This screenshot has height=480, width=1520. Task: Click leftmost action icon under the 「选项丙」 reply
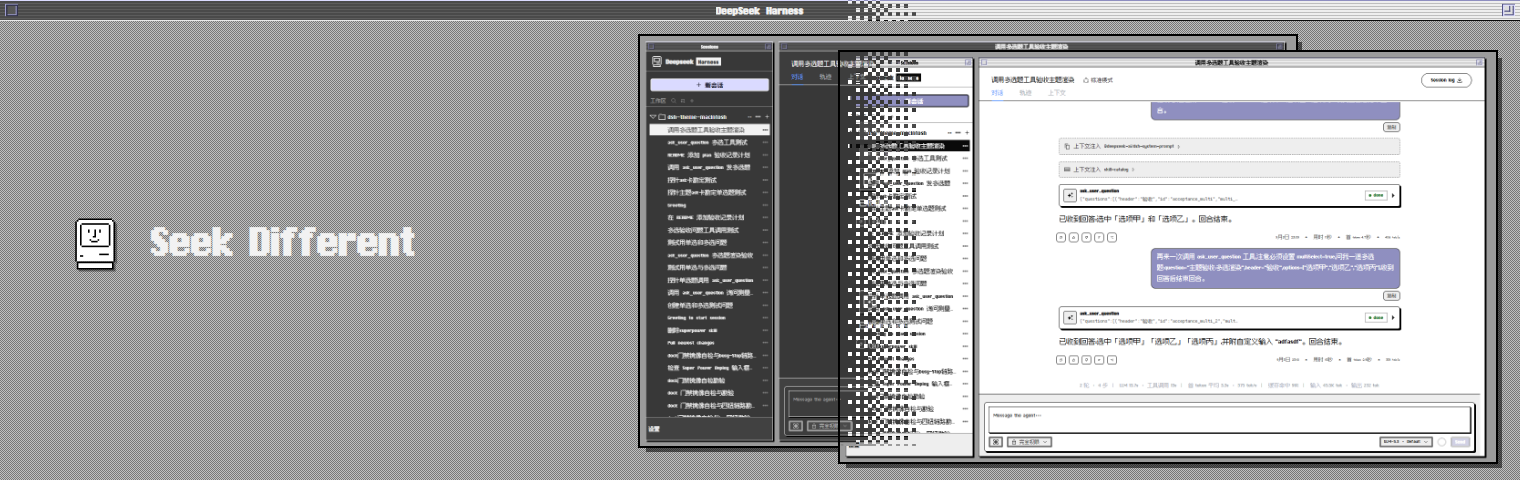pyautogui.click(x=1062, y=359)
